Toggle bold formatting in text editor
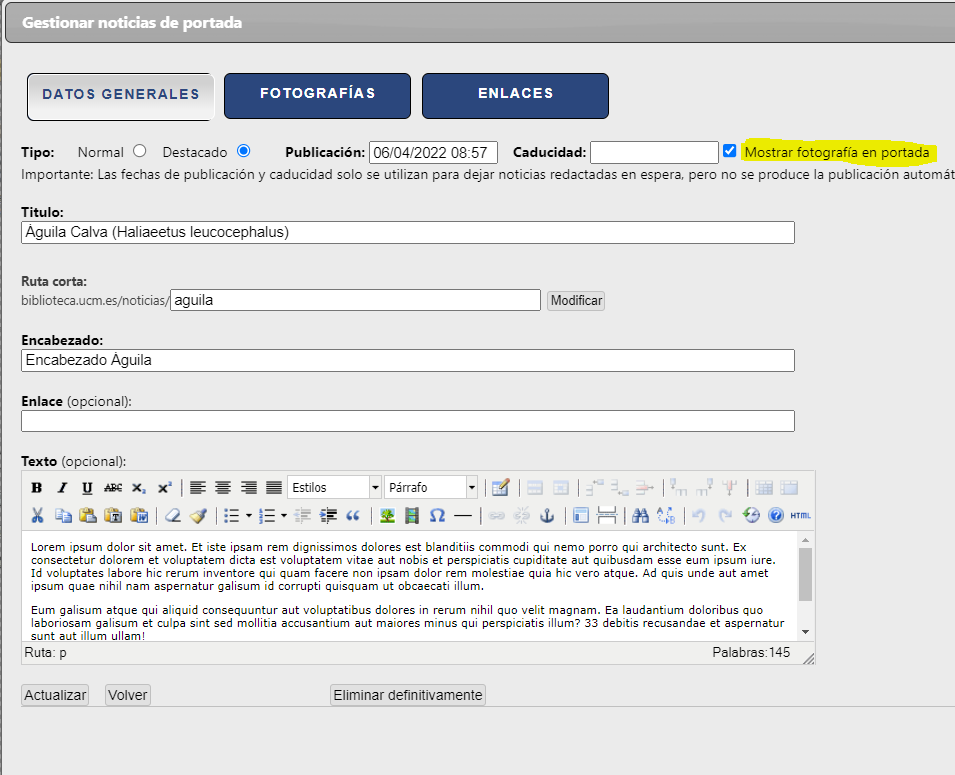The image size is (955, 775). [x=37, y=488]
